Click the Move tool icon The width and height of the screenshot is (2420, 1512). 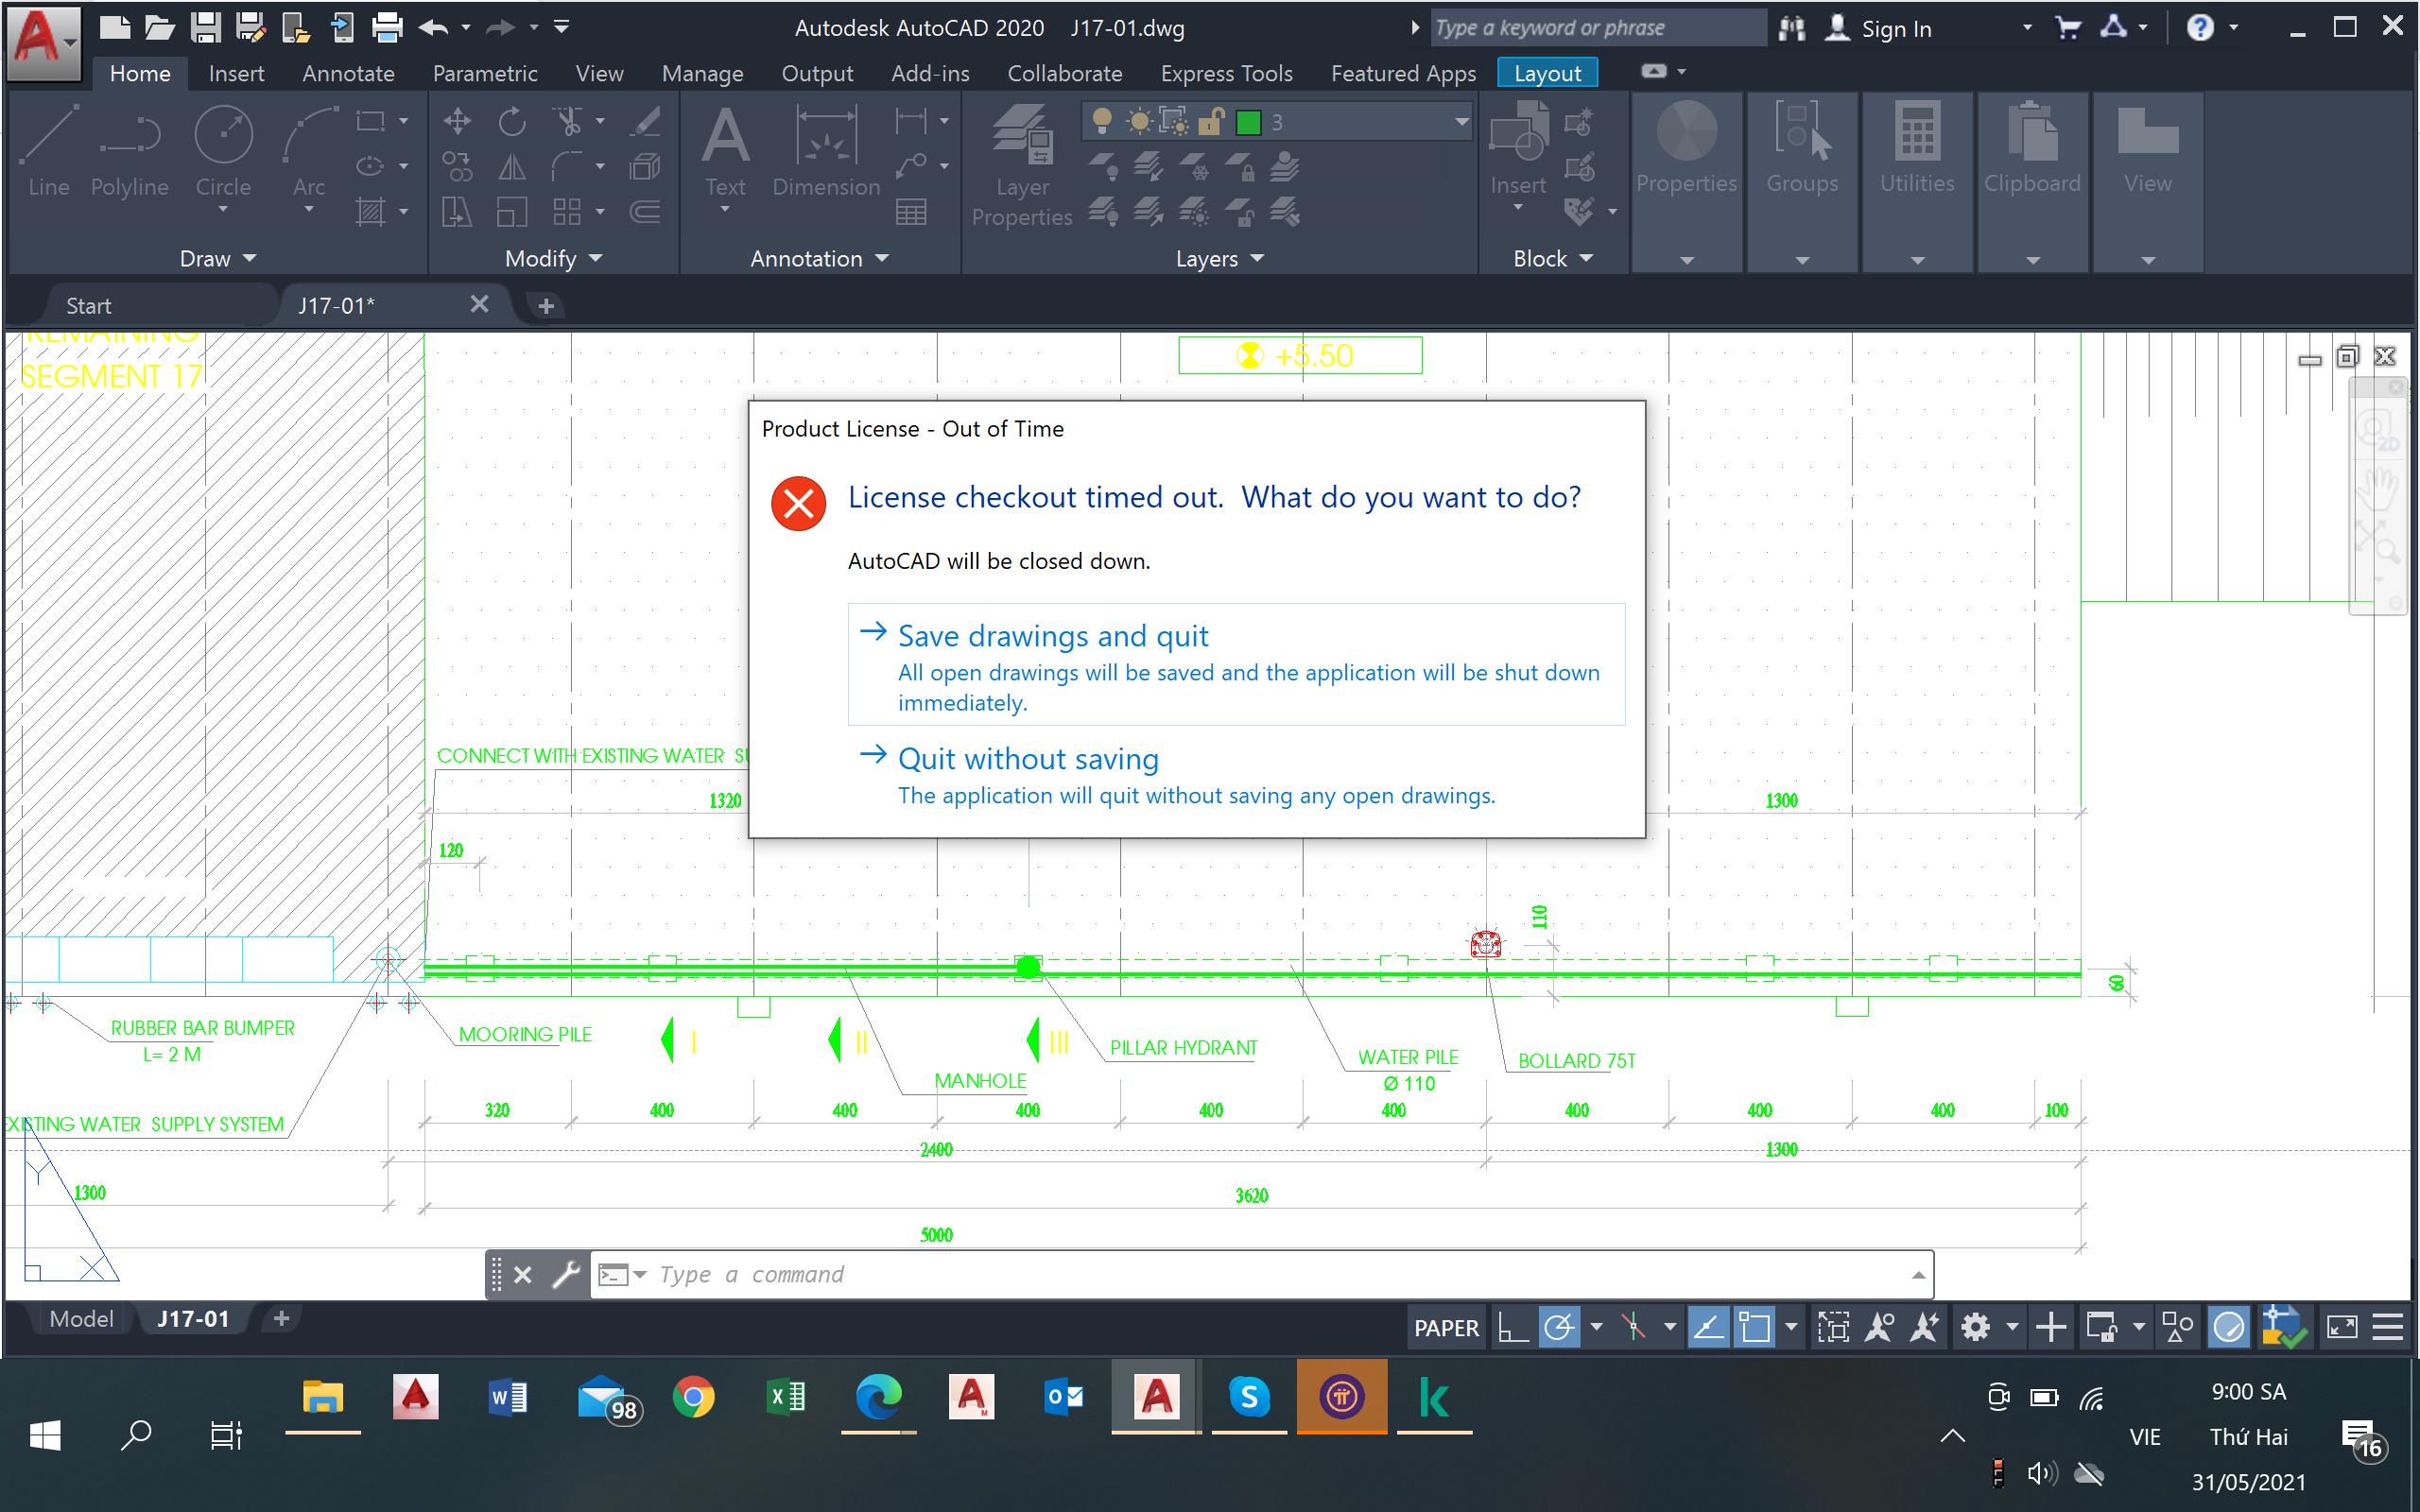457,121
